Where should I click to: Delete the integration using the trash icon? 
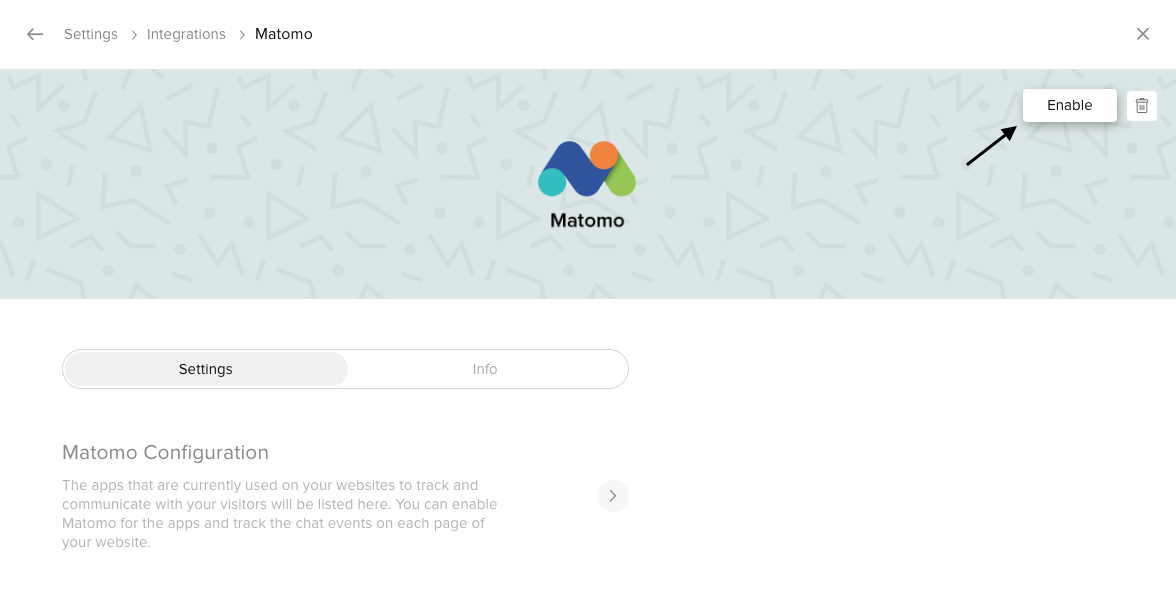click(x=1142, y=105)
